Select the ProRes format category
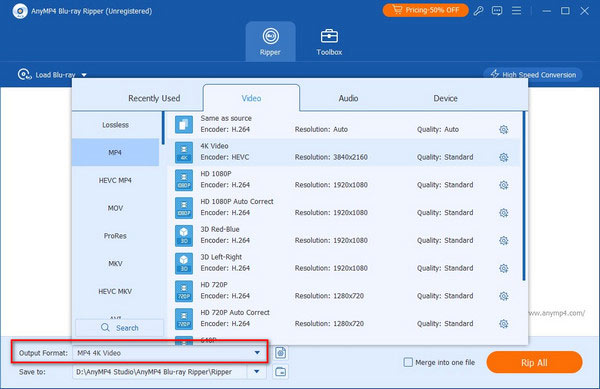Viewport: 600px width, 389px height. pos(115,236)
